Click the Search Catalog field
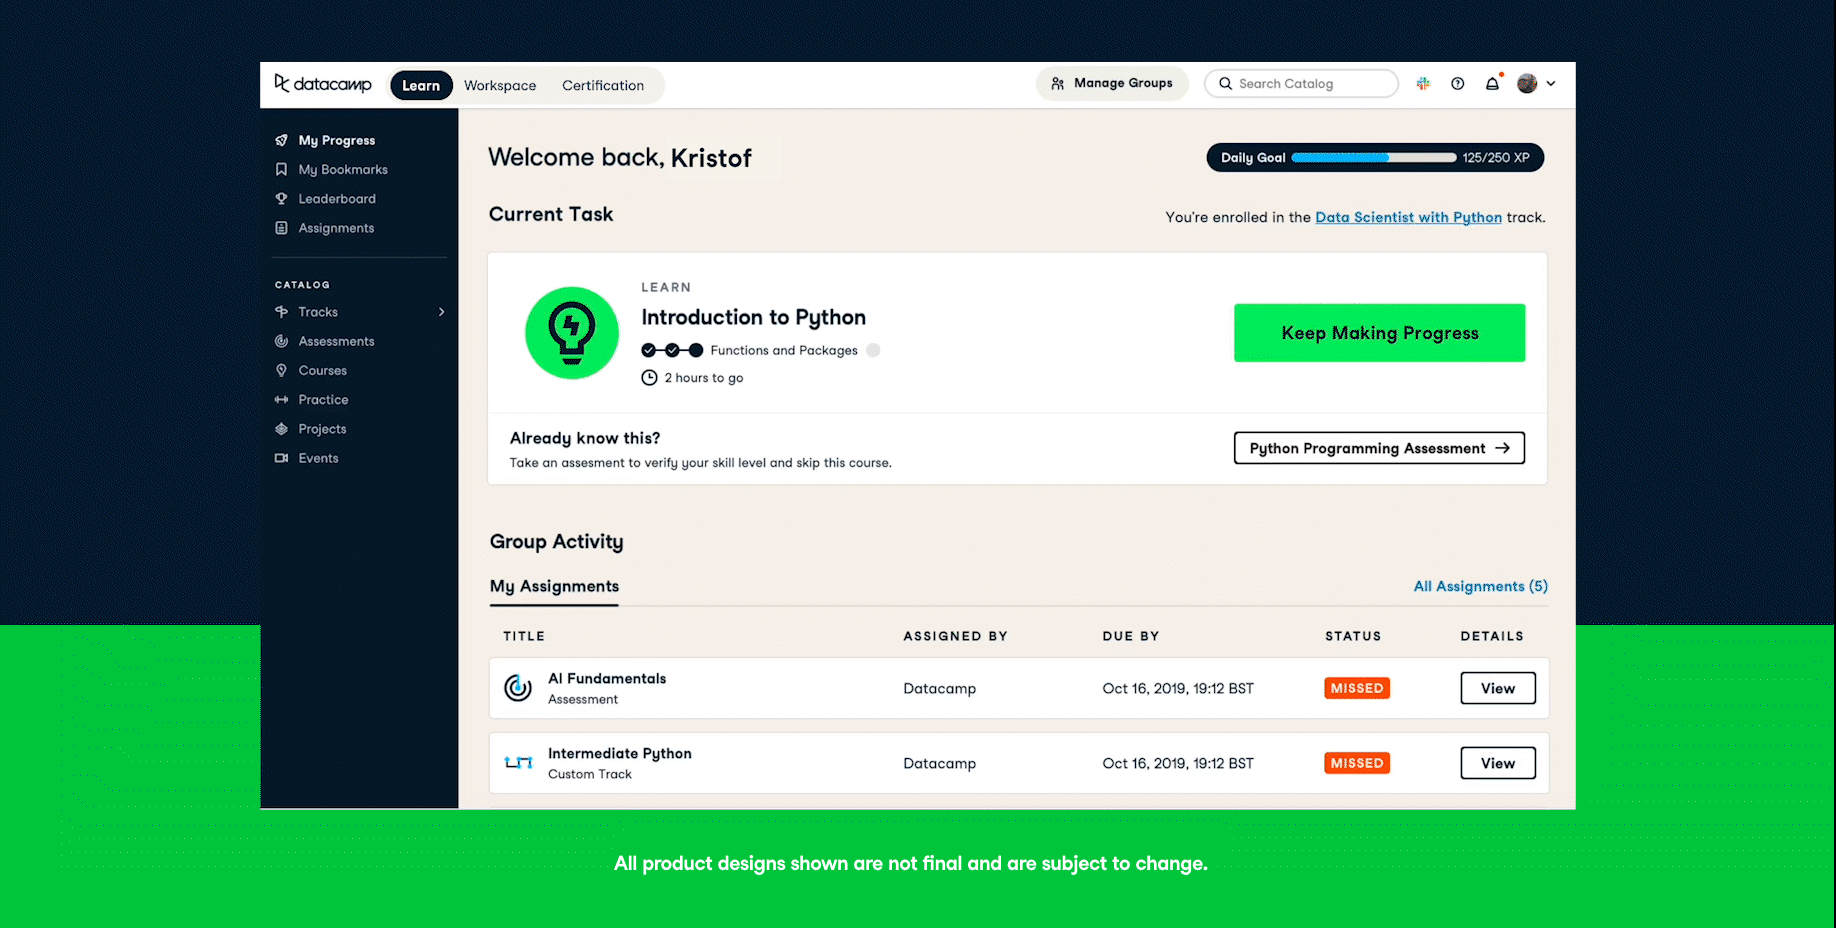The height and width of the screenshot is (928, 1836). [x=1301, y=84]
